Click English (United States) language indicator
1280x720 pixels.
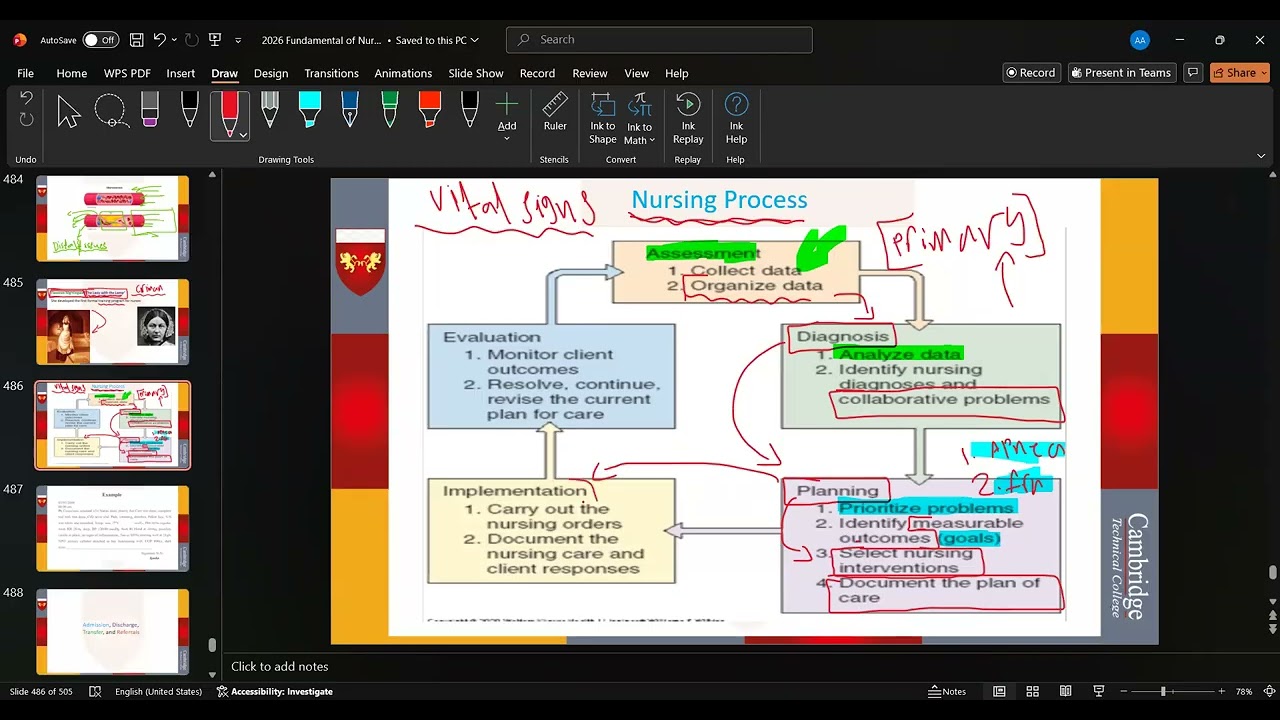(x=158, y=692)
